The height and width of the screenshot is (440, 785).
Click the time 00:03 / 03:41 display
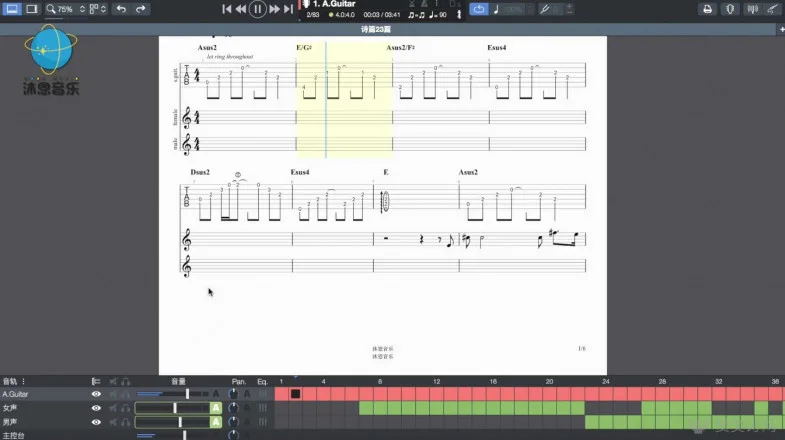[382, 15]
